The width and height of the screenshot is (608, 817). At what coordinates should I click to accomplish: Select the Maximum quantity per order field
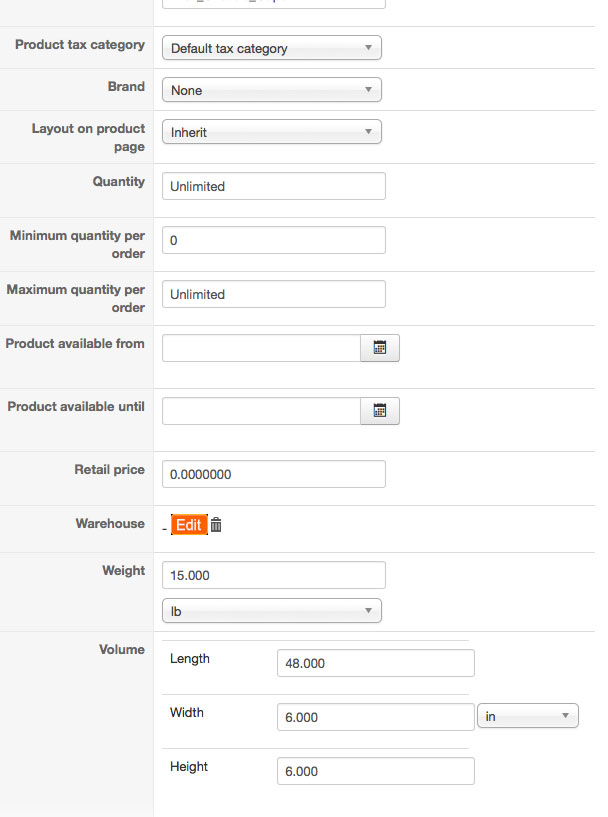[273, 294]
